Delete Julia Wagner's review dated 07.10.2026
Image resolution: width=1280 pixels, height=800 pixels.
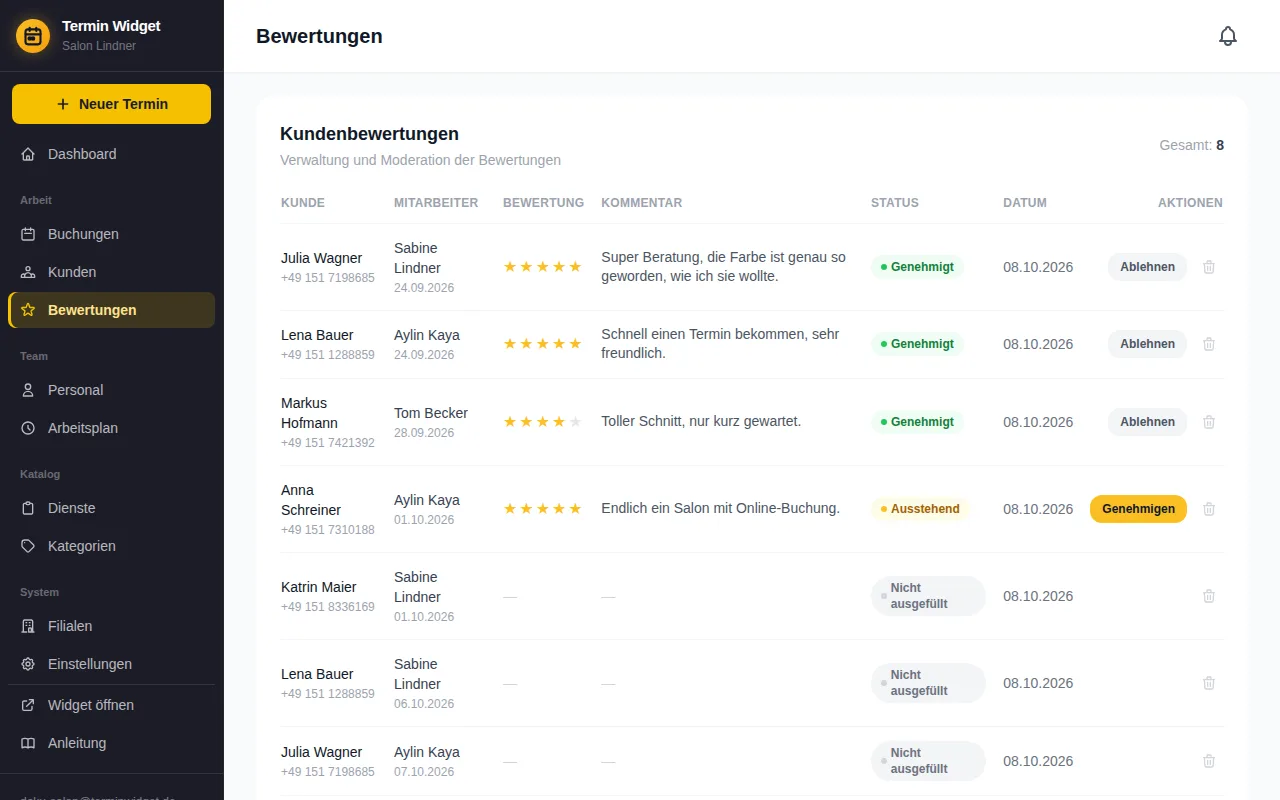1209,761
